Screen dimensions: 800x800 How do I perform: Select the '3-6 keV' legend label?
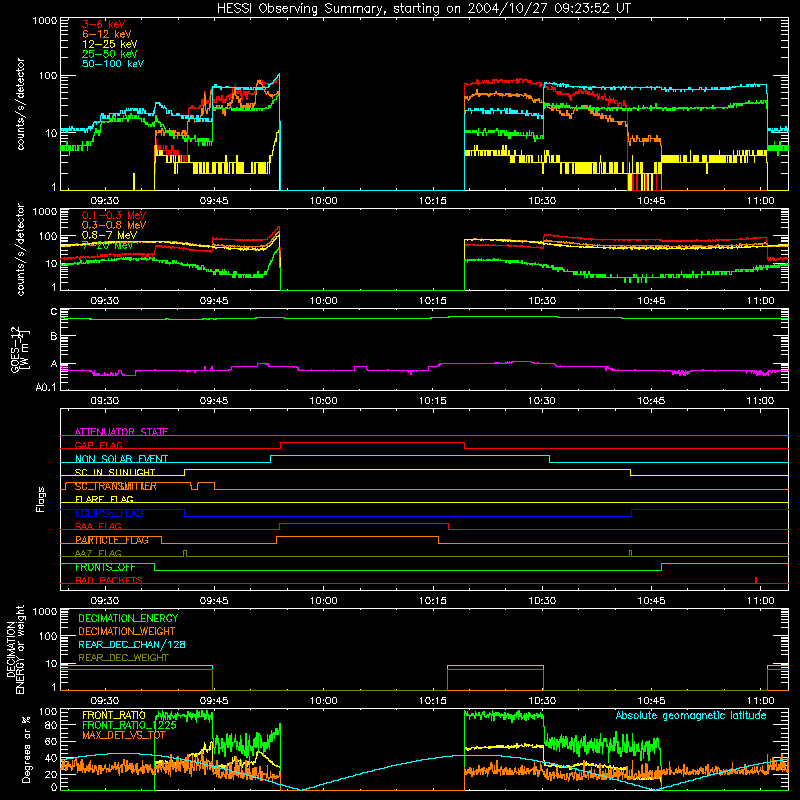pyautogui.click(x=104, y=24)
